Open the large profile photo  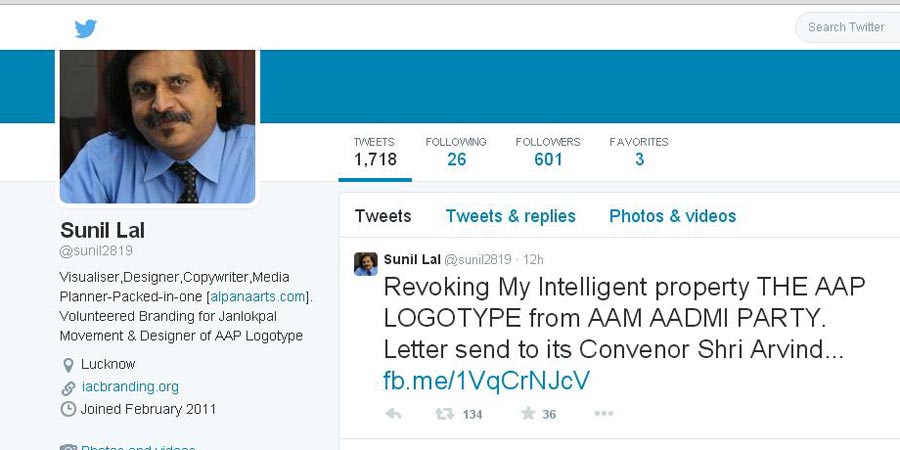[158, 125]
